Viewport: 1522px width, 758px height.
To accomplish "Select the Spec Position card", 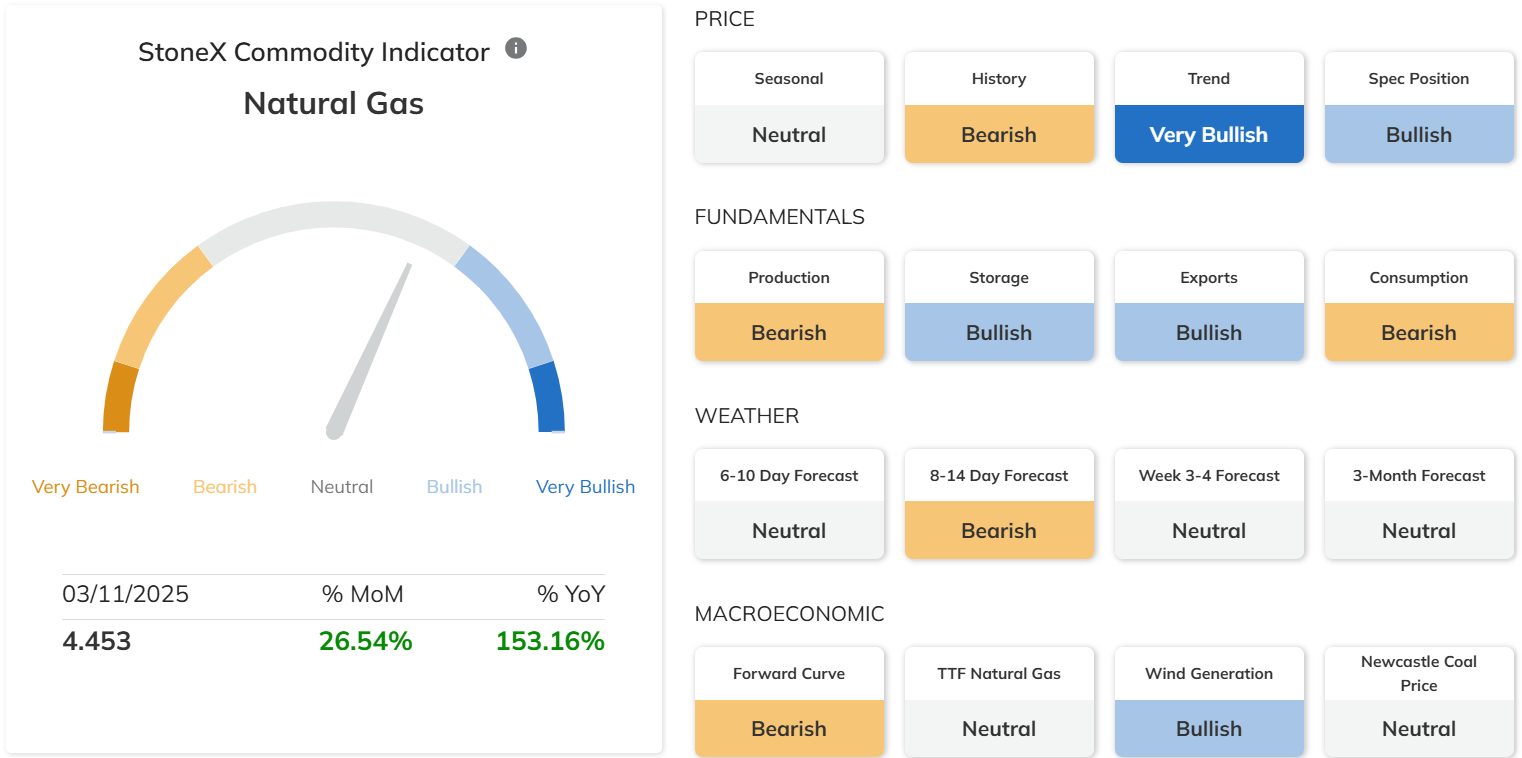I will (x=1419, y=107).
